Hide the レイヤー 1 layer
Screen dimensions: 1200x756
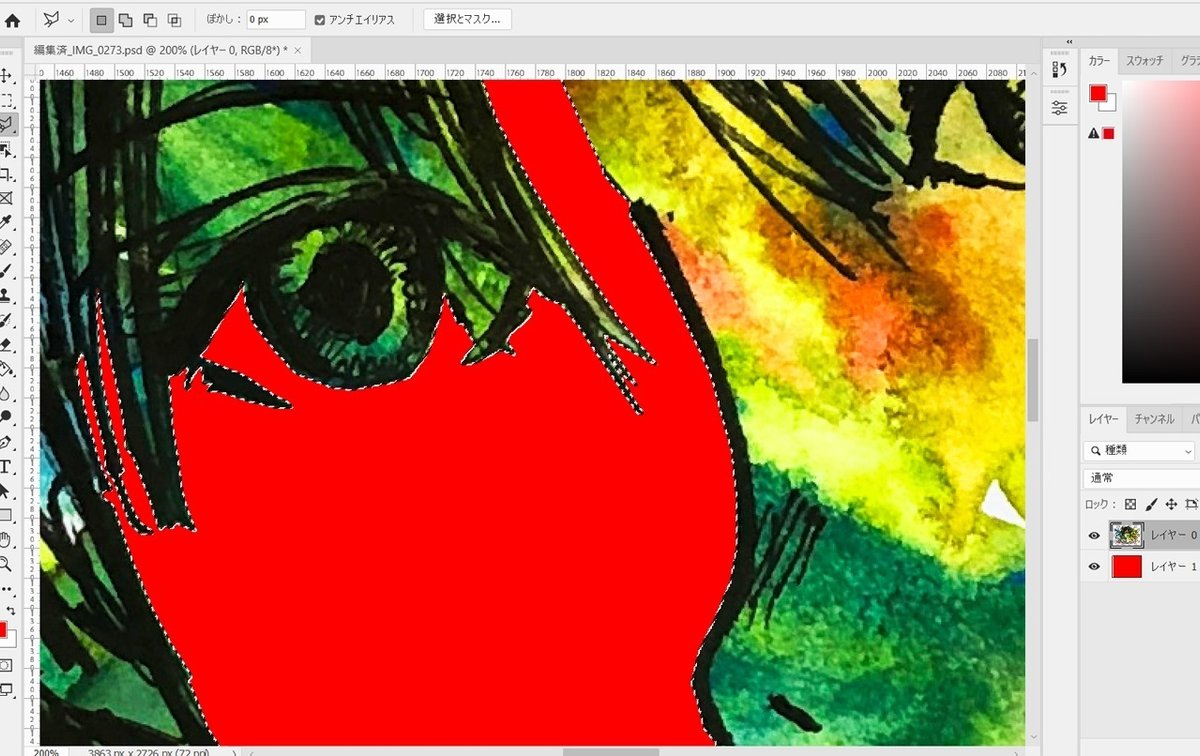(x=1094, y=566)
